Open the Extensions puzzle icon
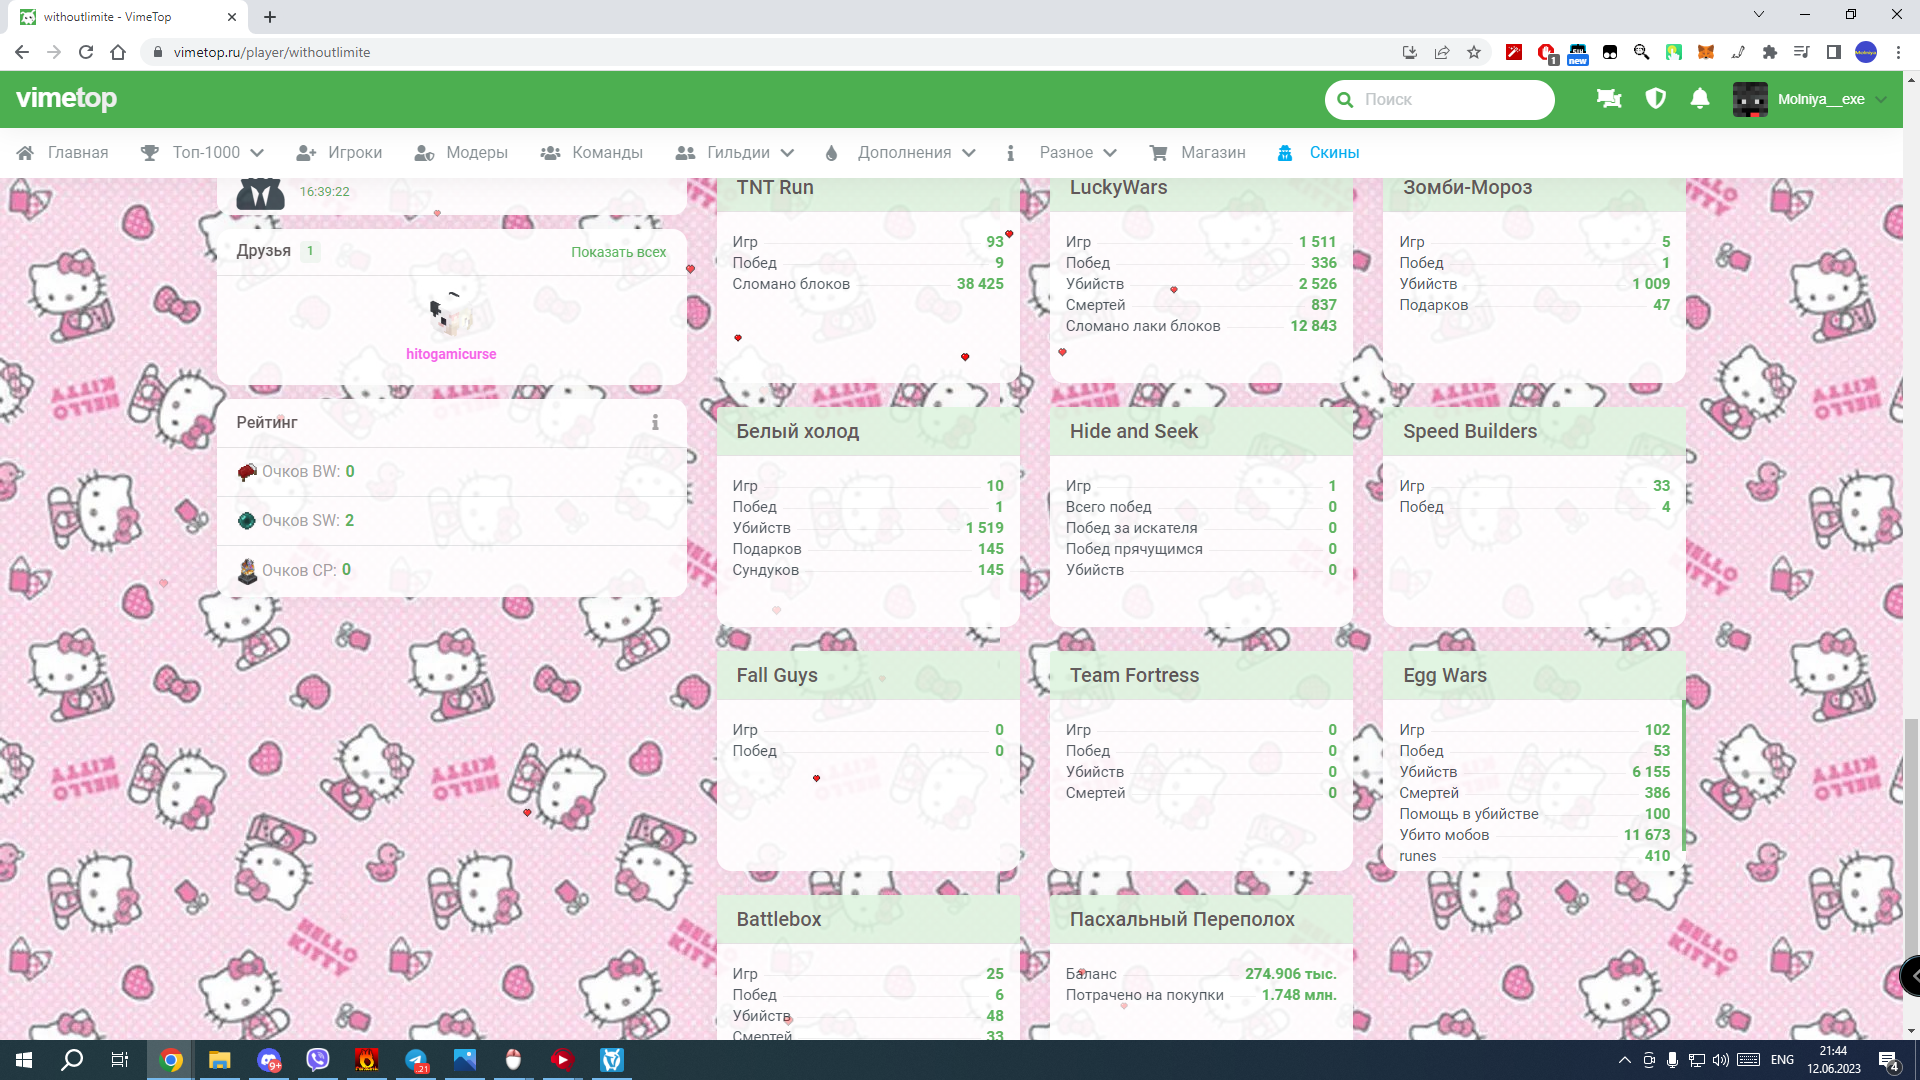 [x=1770, y=52]
